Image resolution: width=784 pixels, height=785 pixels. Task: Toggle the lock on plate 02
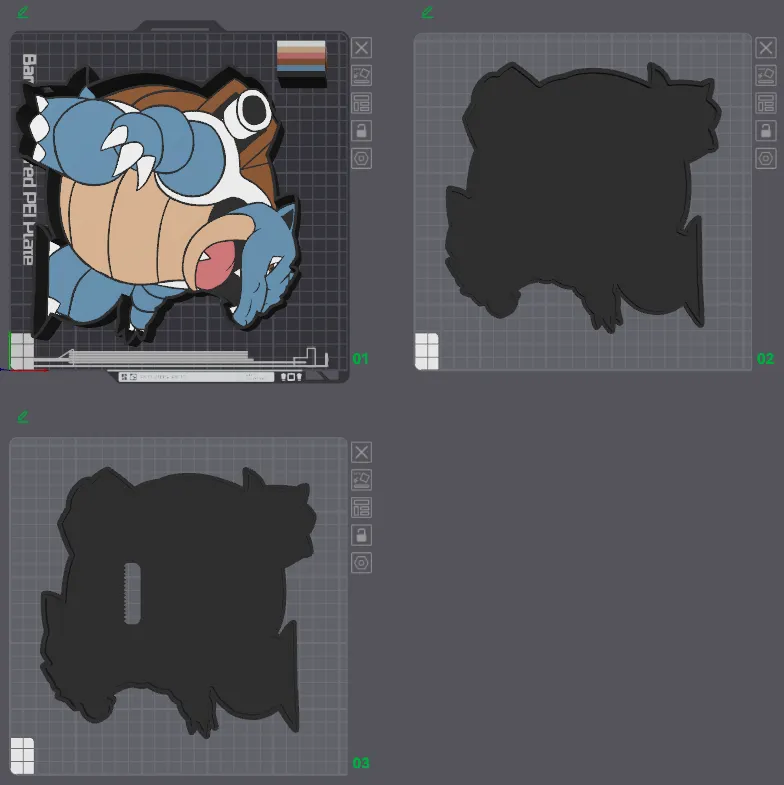765,131
